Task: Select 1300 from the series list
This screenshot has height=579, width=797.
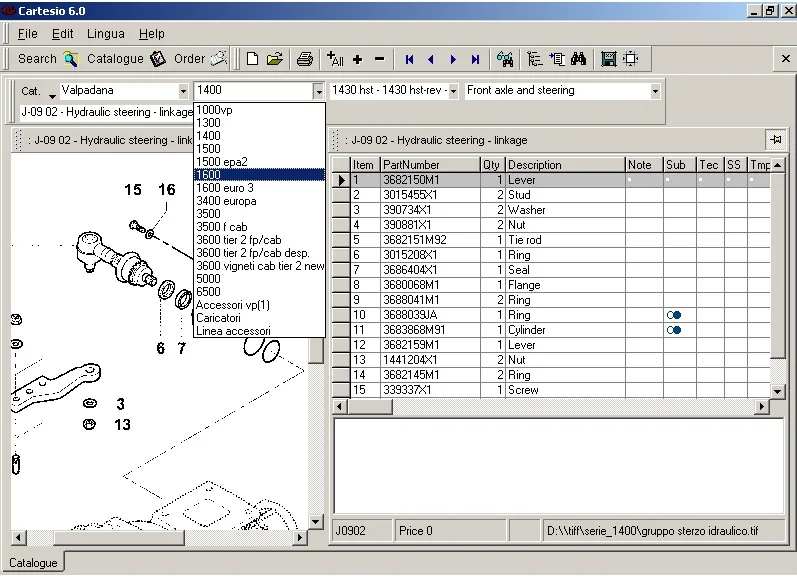Action: [259, 123]
